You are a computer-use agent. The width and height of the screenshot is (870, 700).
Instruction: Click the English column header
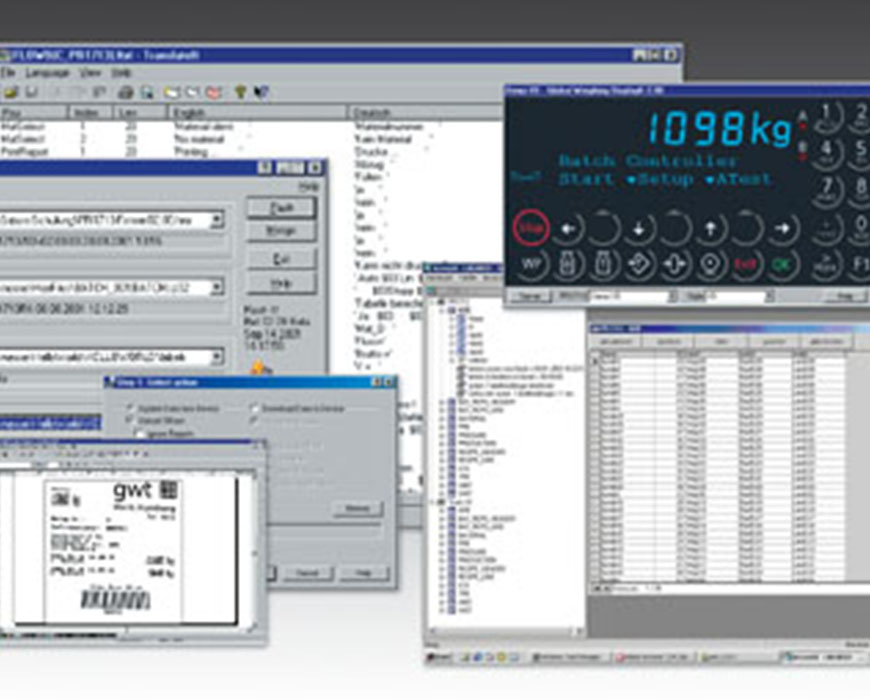tap(190, 112)
